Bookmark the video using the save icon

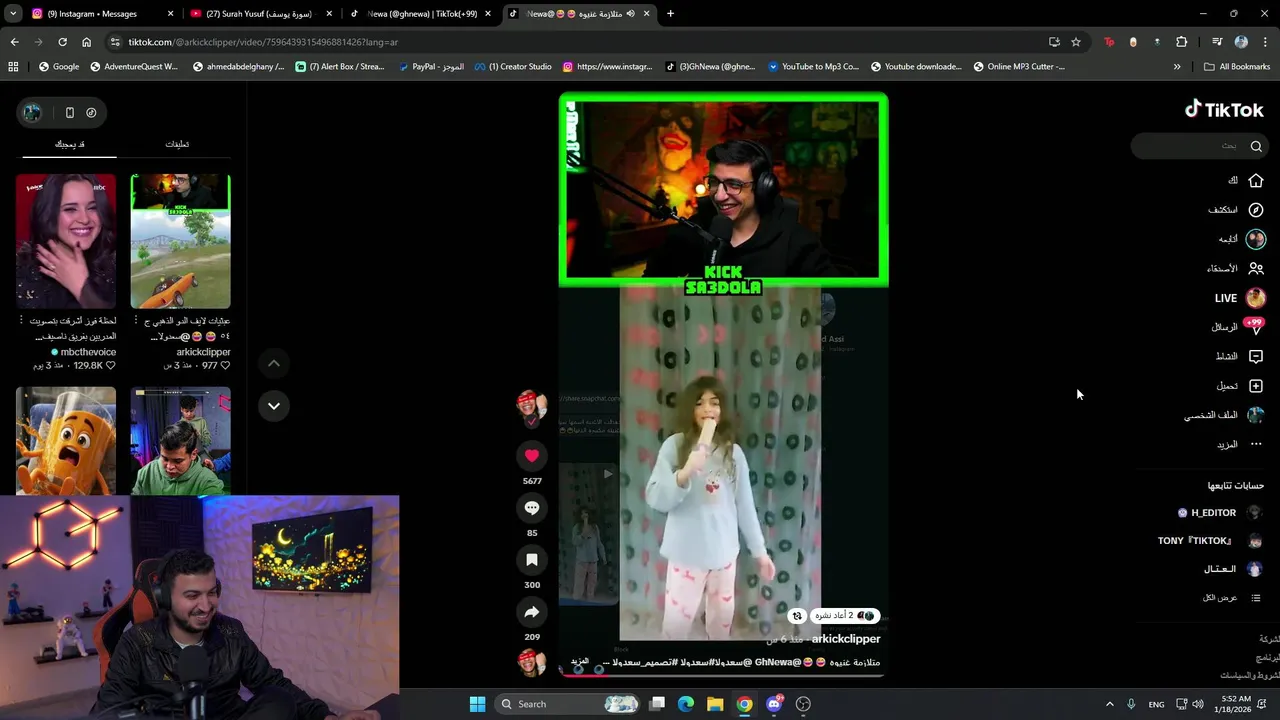pos(532,560)
